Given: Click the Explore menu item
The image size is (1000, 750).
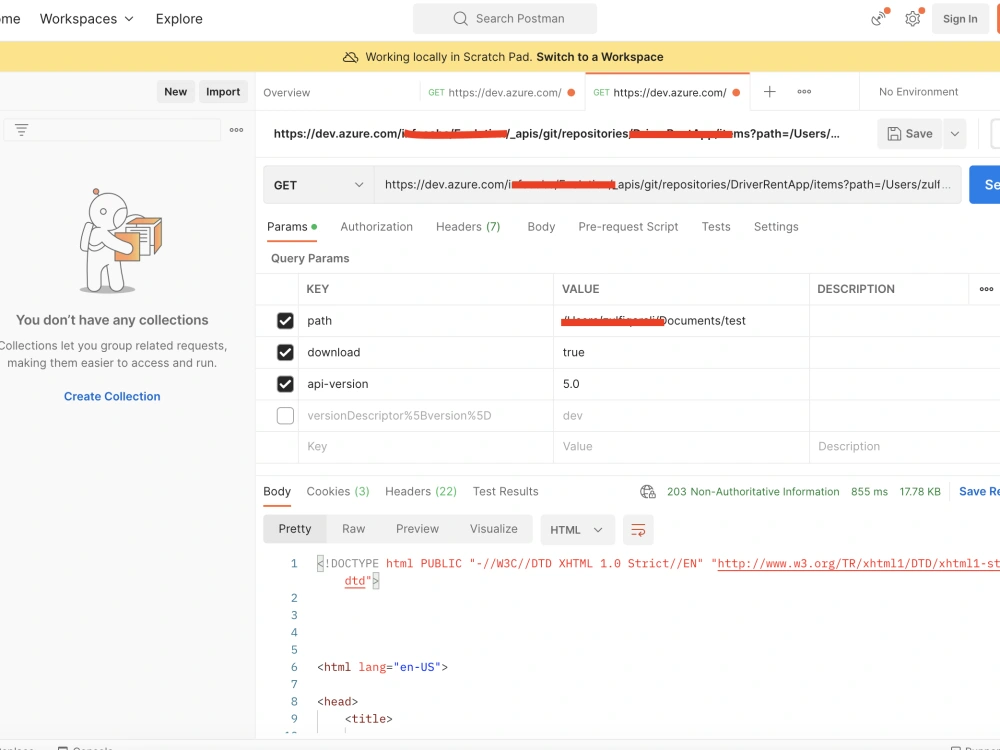Looking at the screenshot, I should (x=179, y=19).
